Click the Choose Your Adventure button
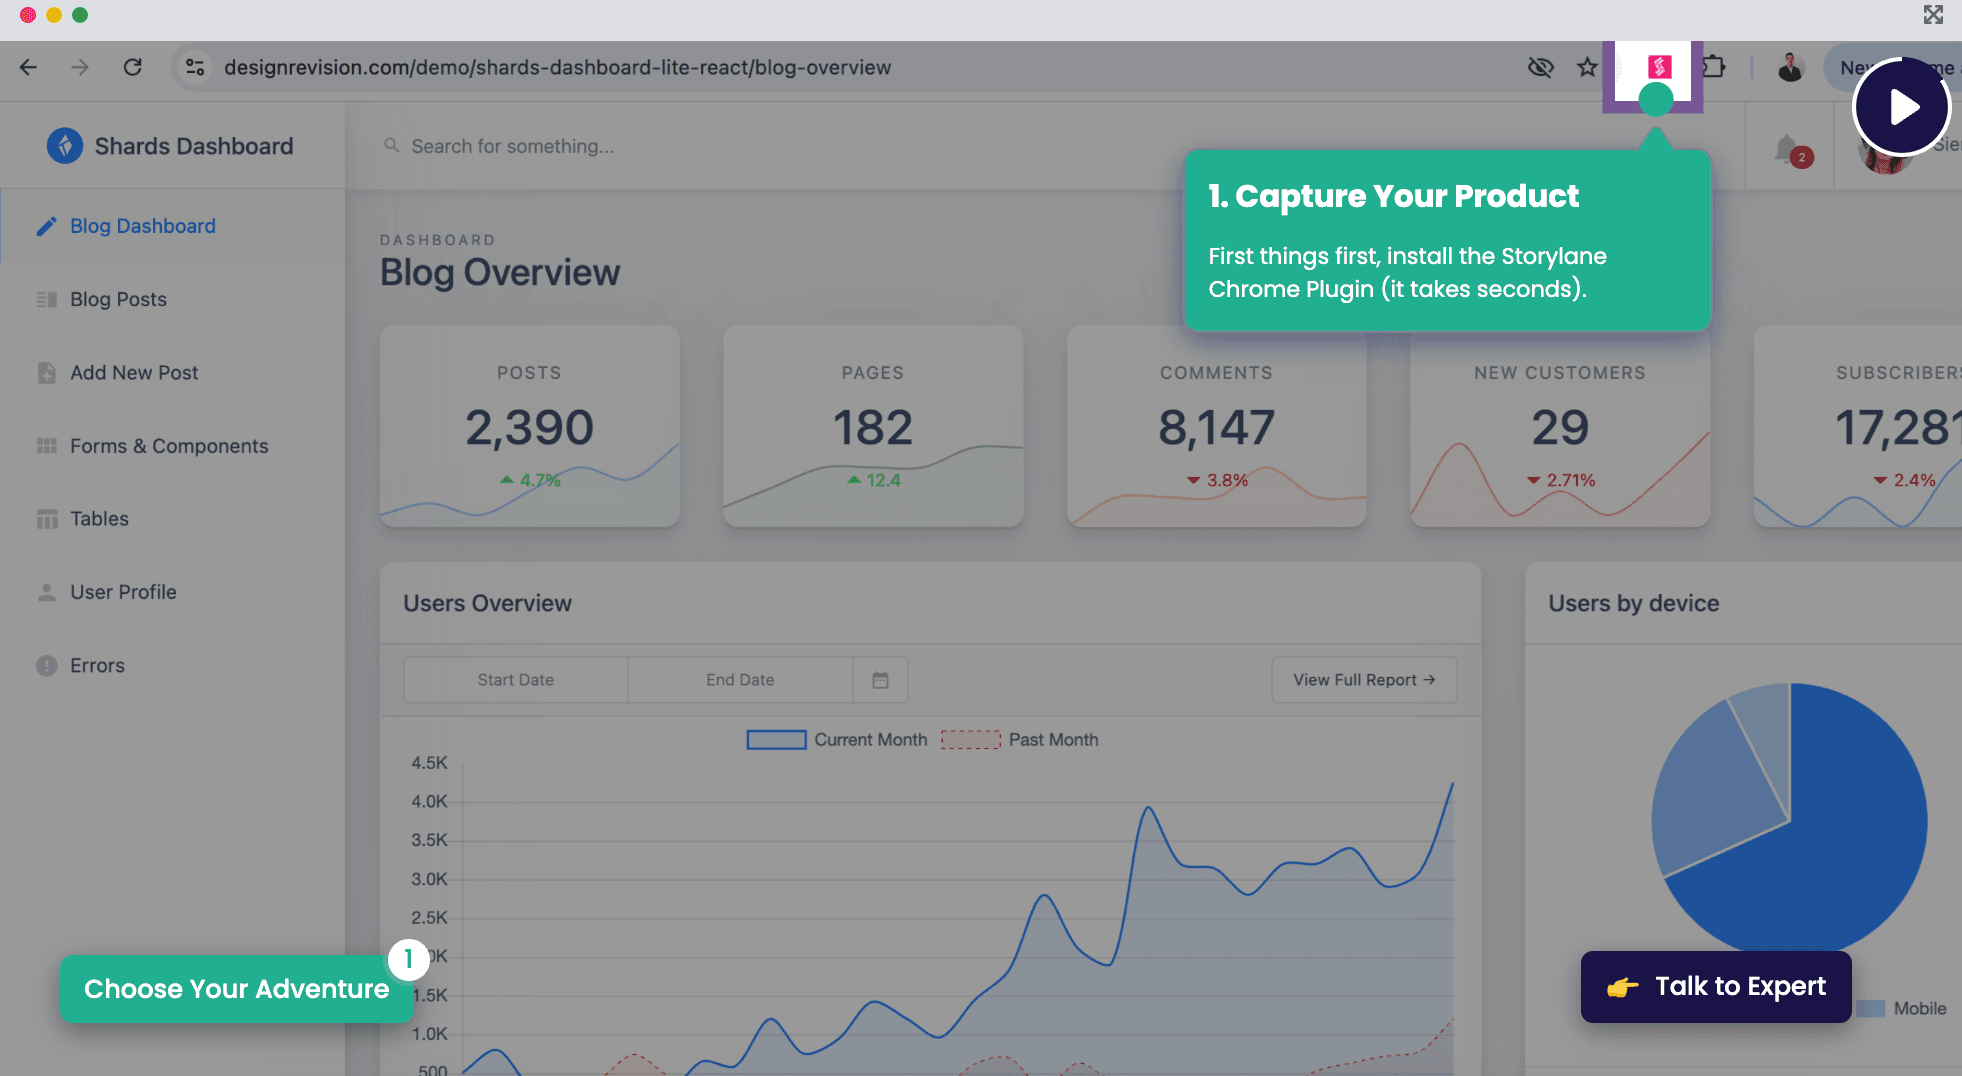The width and height of the screenshot is (1962, 1076). [236, 989]
